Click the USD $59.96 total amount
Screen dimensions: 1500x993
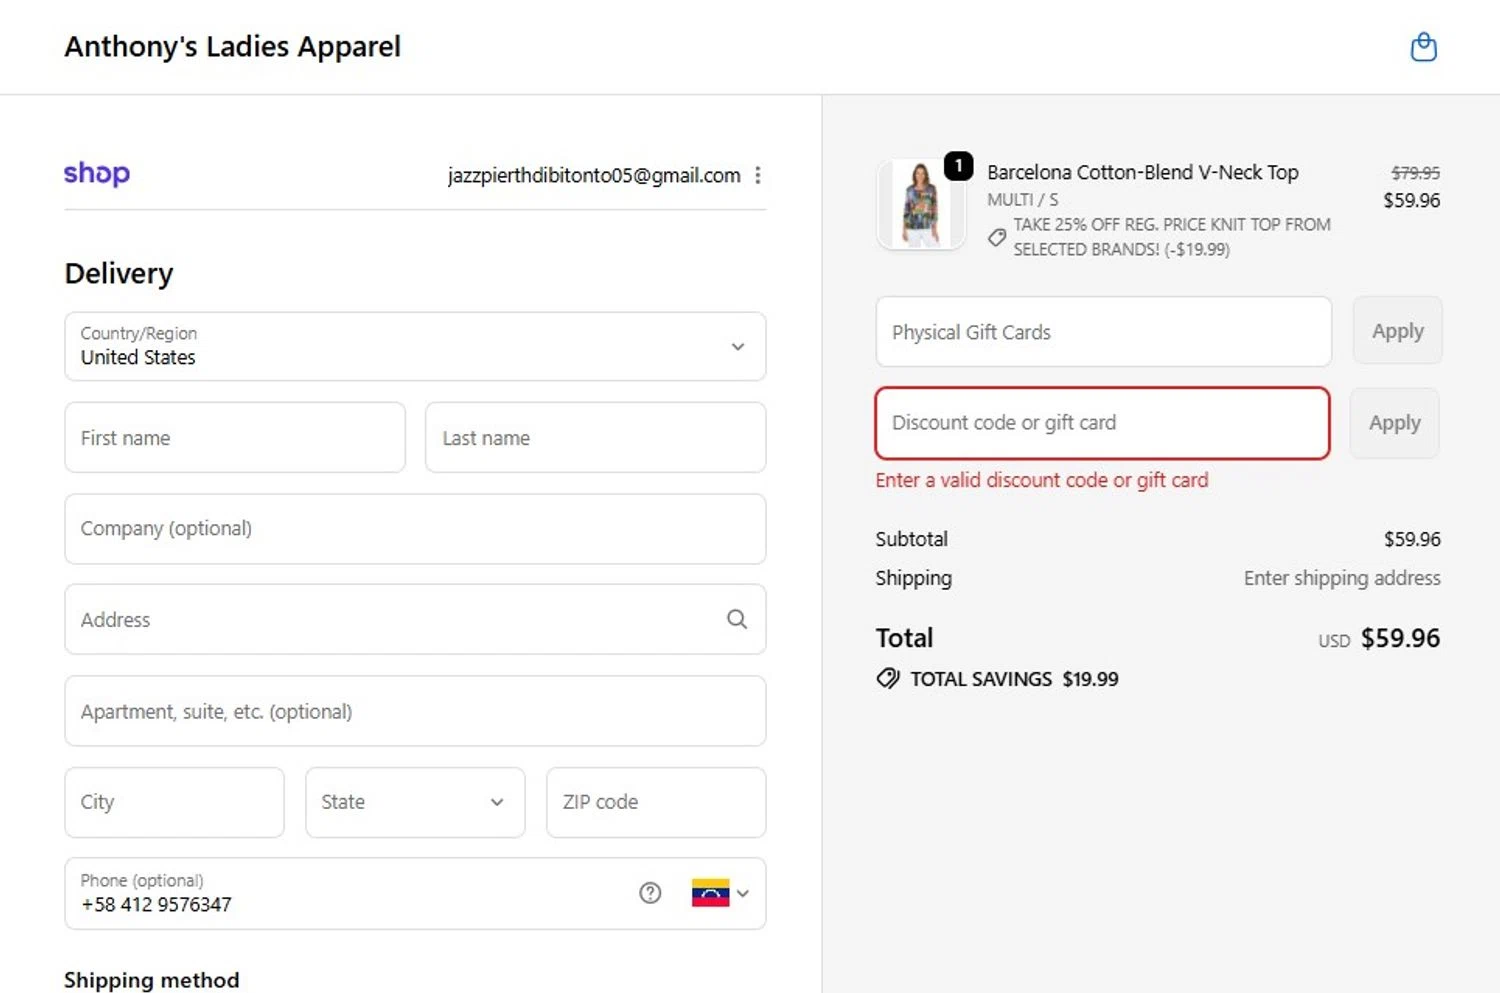coord(1379,638)
